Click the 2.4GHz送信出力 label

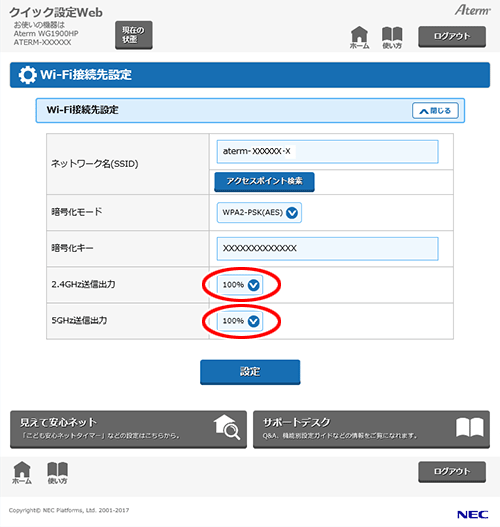pos(83,284)
